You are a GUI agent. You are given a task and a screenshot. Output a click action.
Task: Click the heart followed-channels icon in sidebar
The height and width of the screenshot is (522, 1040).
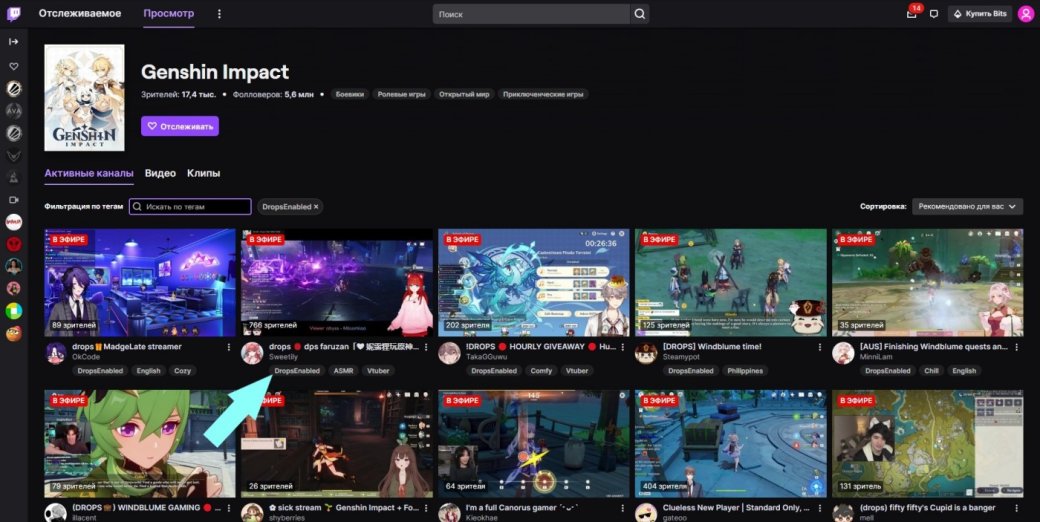13,66
